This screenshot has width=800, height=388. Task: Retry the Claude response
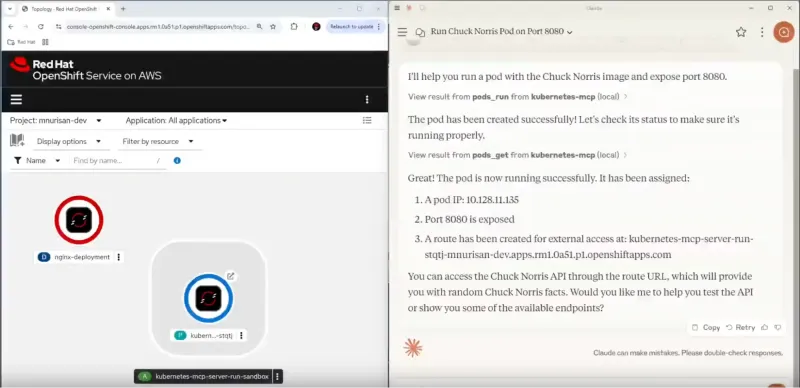(x=740, y=327)
